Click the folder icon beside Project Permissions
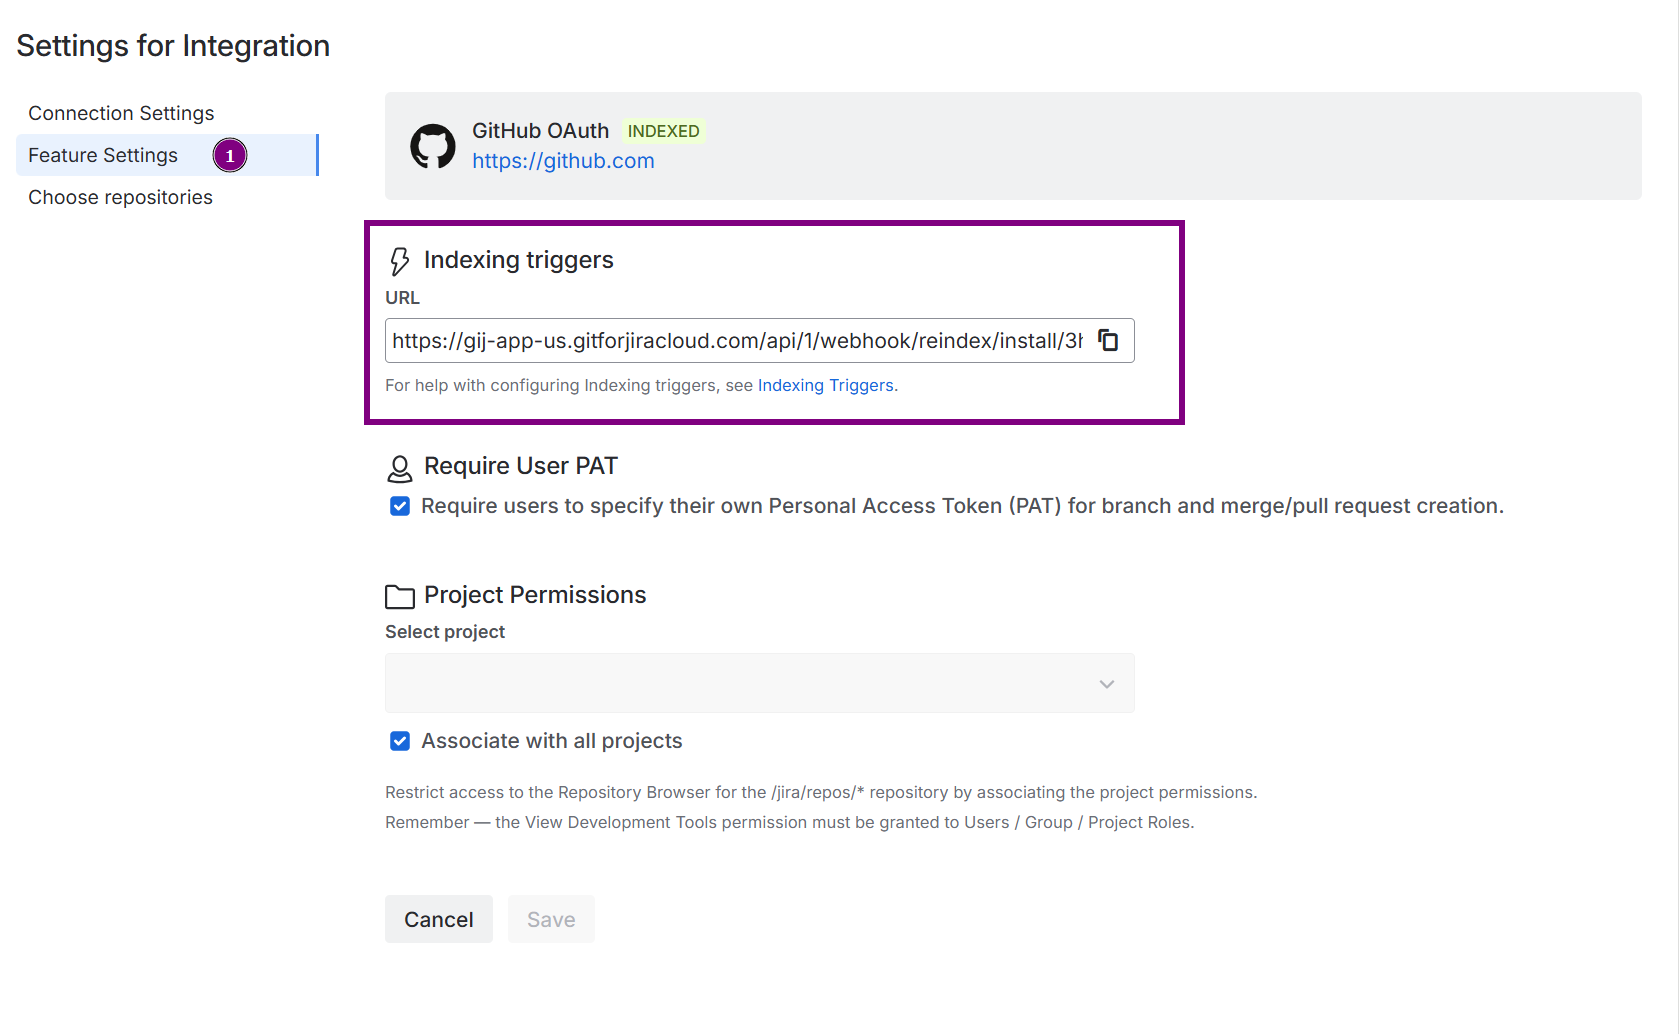1680x1034 pixels. coord(400,597)
